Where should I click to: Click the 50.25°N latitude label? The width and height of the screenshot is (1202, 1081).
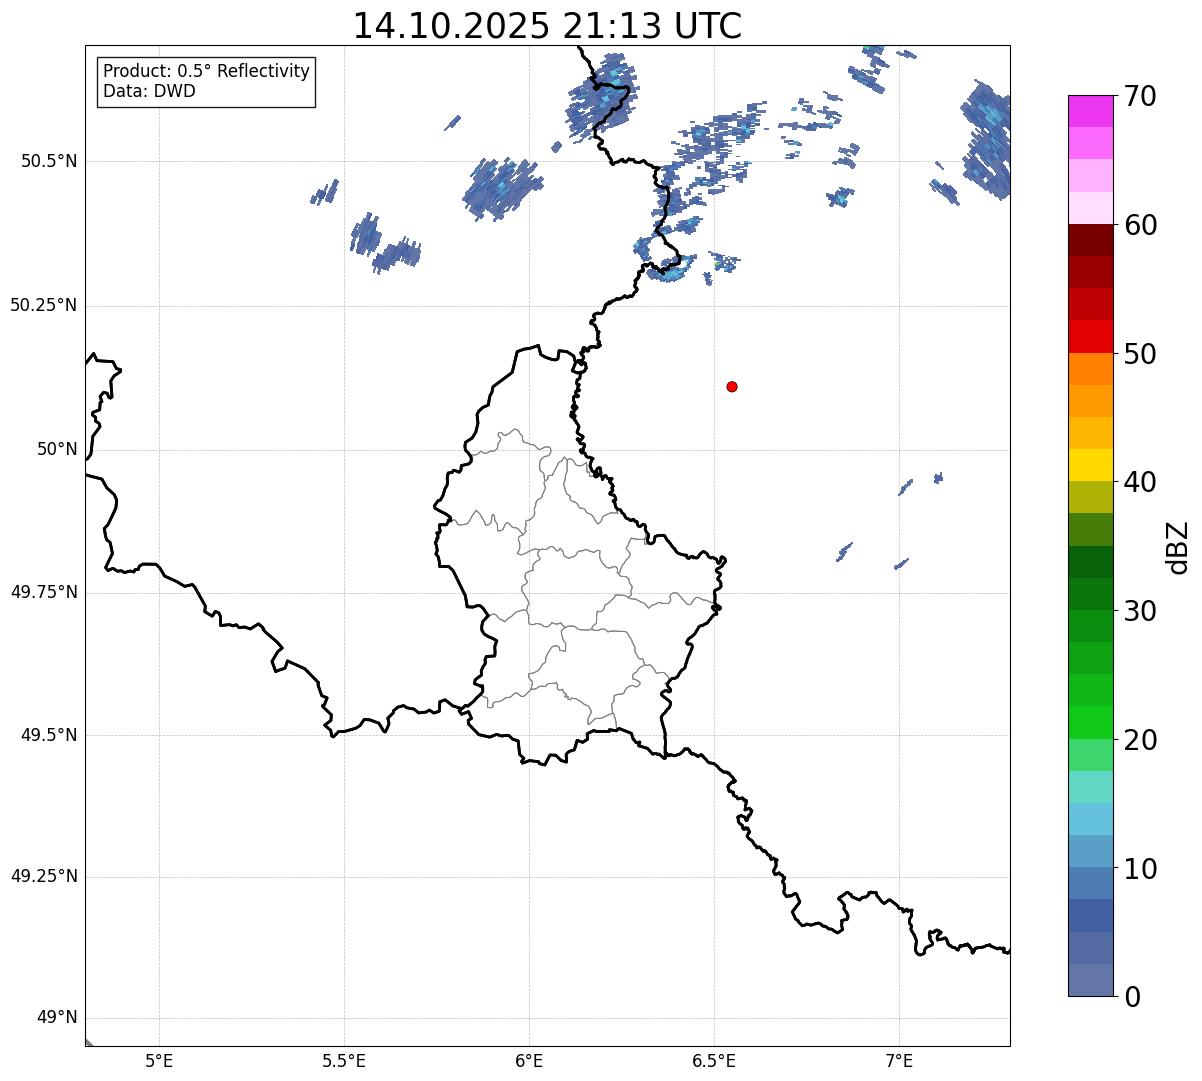pyautogui.click(x=44, y=305)
